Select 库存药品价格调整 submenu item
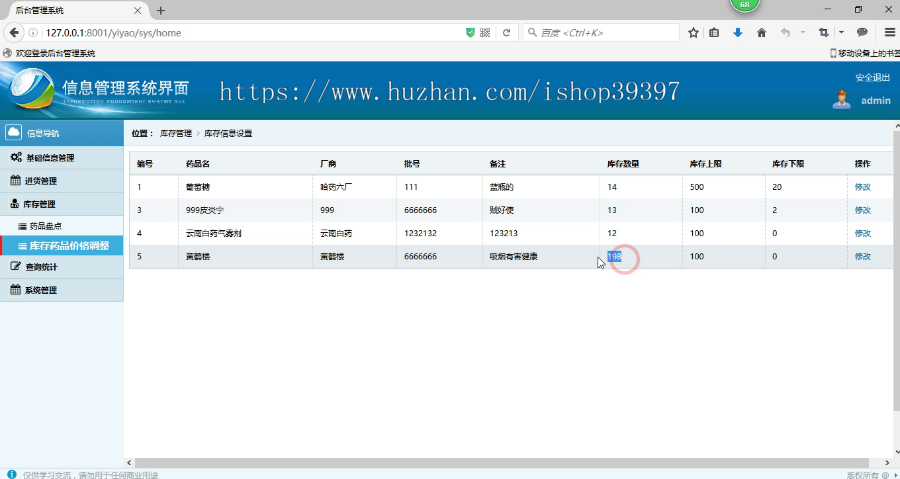 point(61,246)
